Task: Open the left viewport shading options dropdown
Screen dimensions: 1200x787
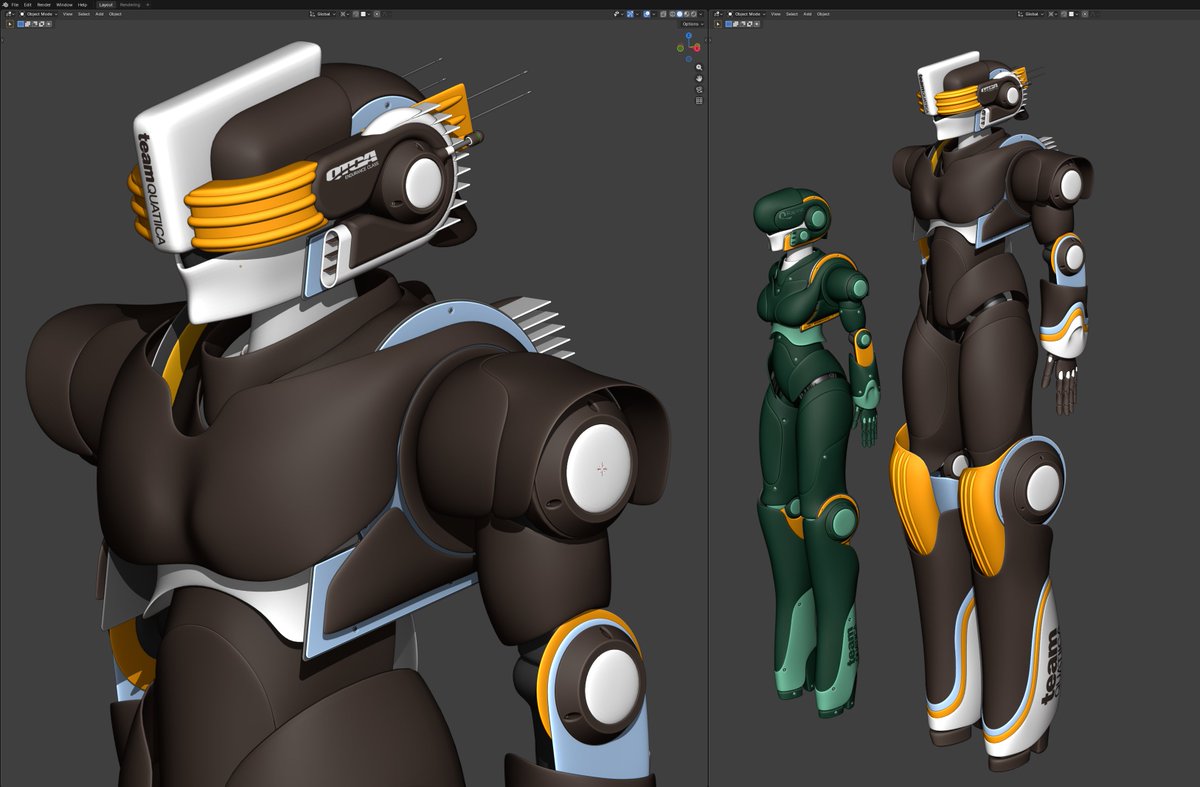Action: pyautogui.click(x=701, y=14)
